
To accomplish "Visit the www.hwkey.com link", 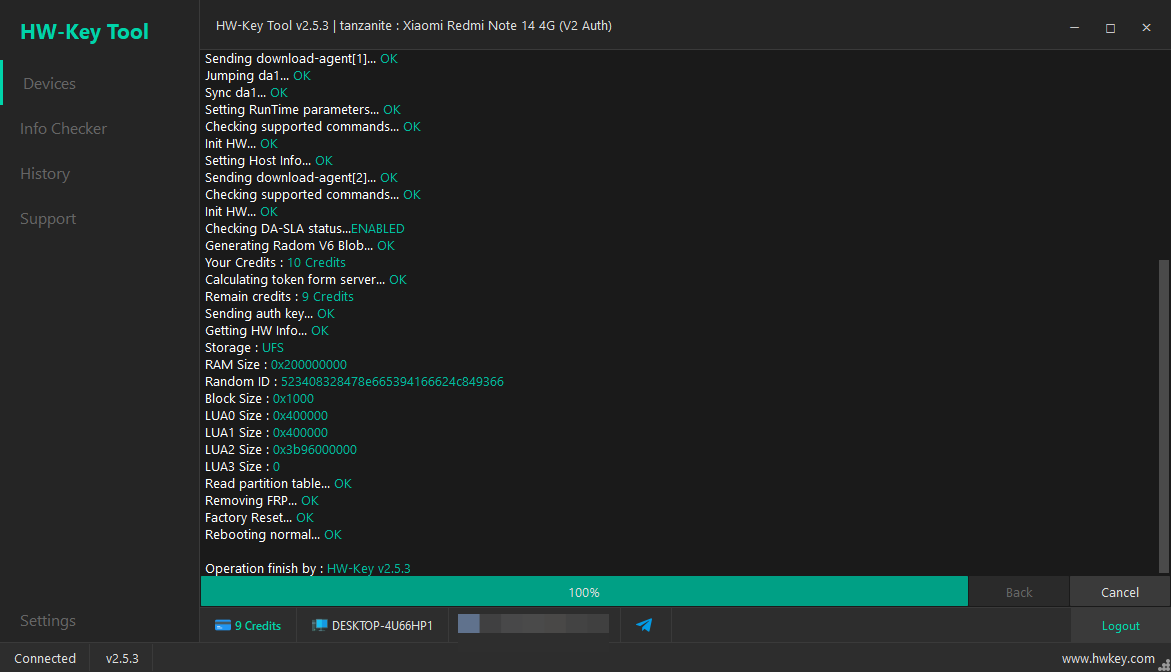I will click(1108, 659).
